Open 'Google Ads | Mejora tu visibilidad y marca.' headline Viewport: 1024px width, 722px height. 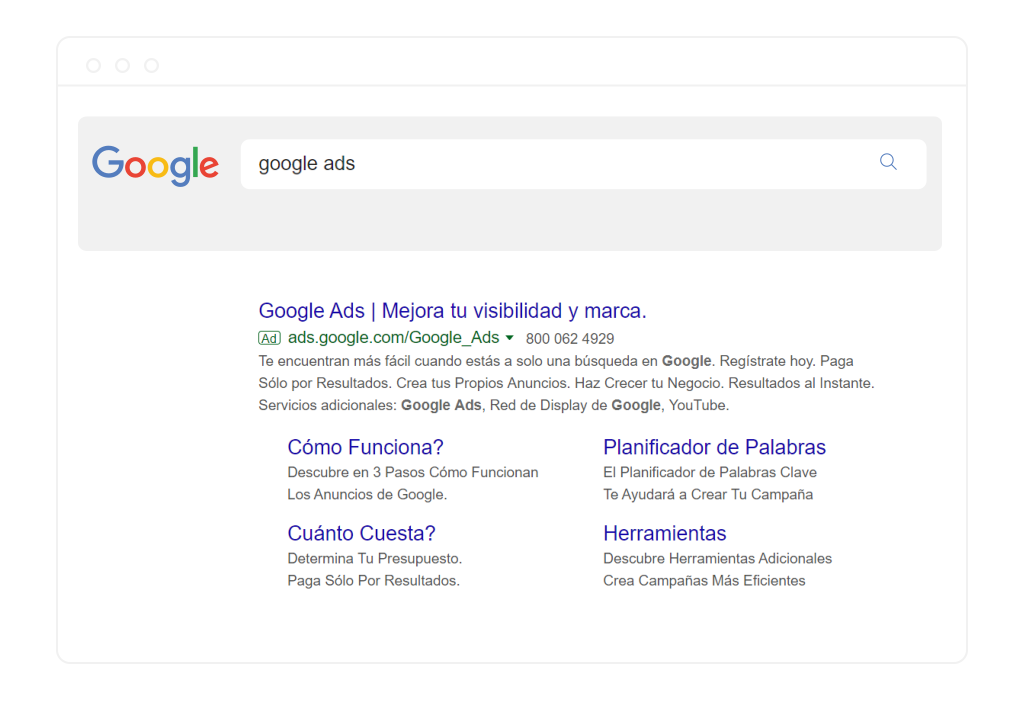pos(453,311)
